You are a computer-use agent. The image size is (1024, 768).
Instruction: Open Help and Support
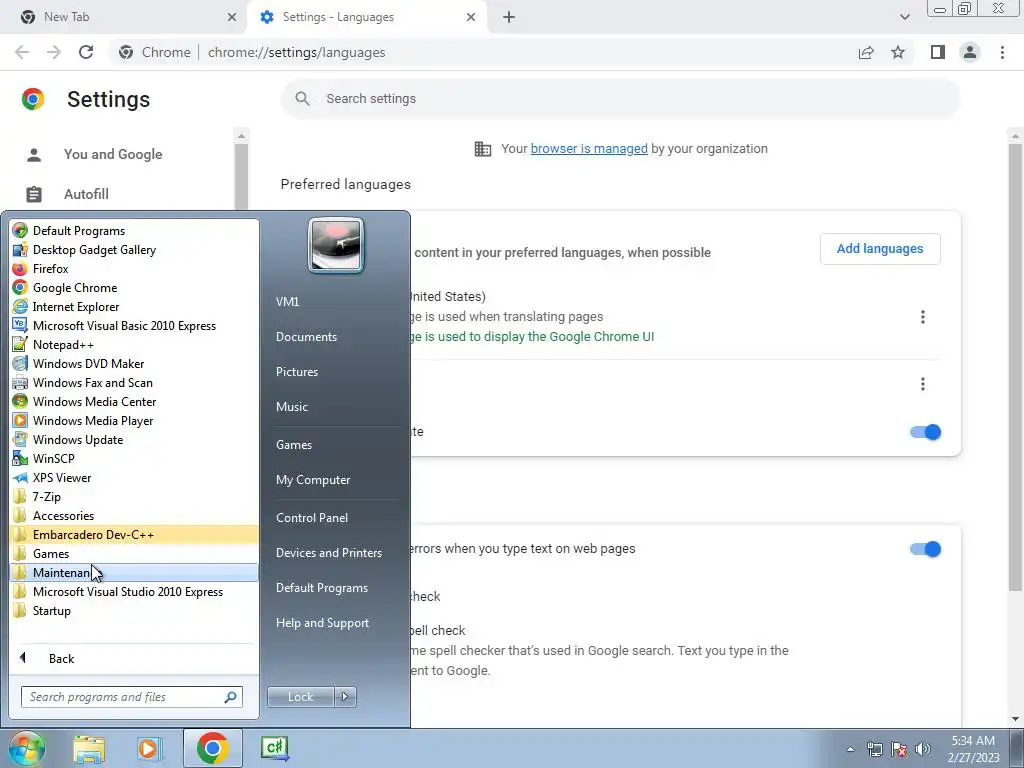click(323, 623)
